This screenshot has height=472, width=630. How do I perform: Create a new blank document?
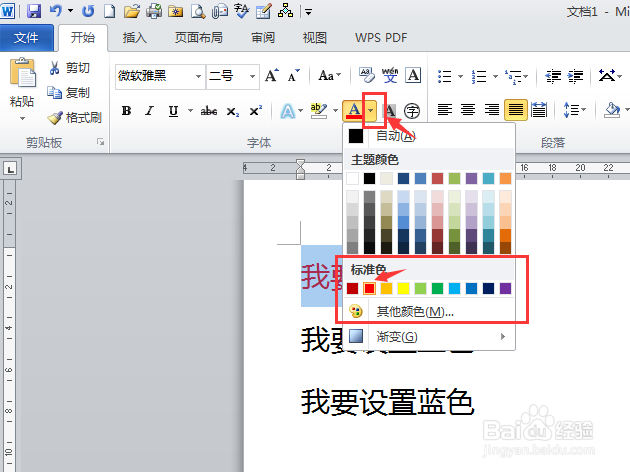coord(109,11)
